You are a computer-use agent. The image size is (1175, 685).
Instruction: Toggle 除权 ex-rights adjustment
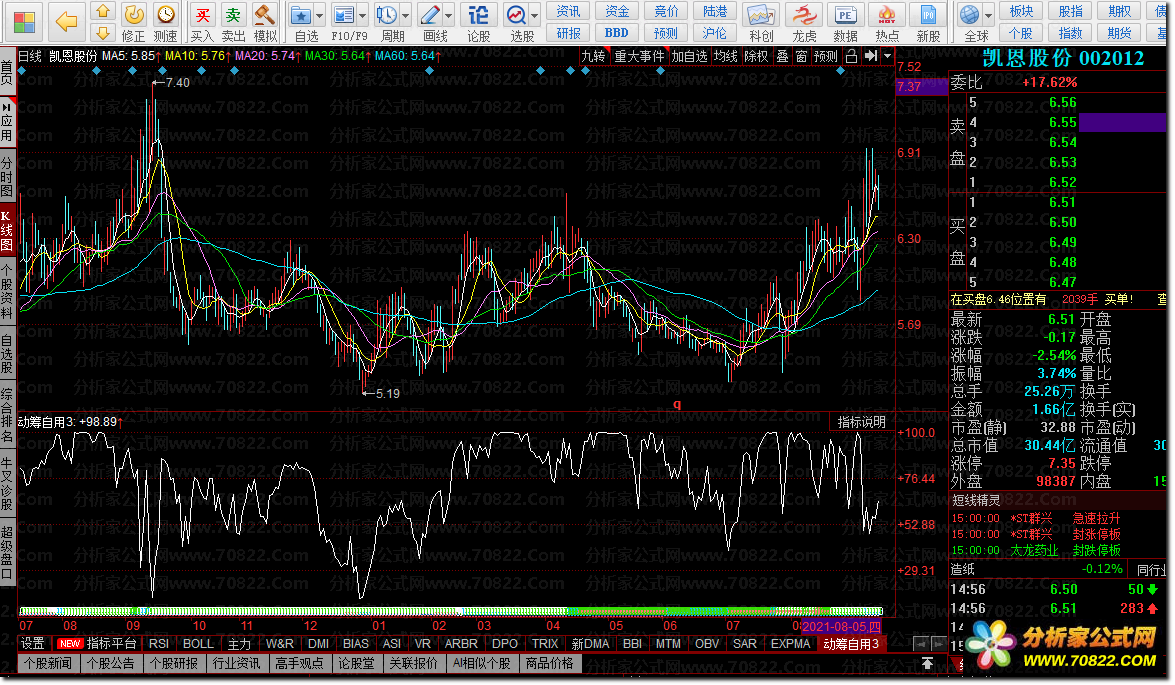[756, 56]
